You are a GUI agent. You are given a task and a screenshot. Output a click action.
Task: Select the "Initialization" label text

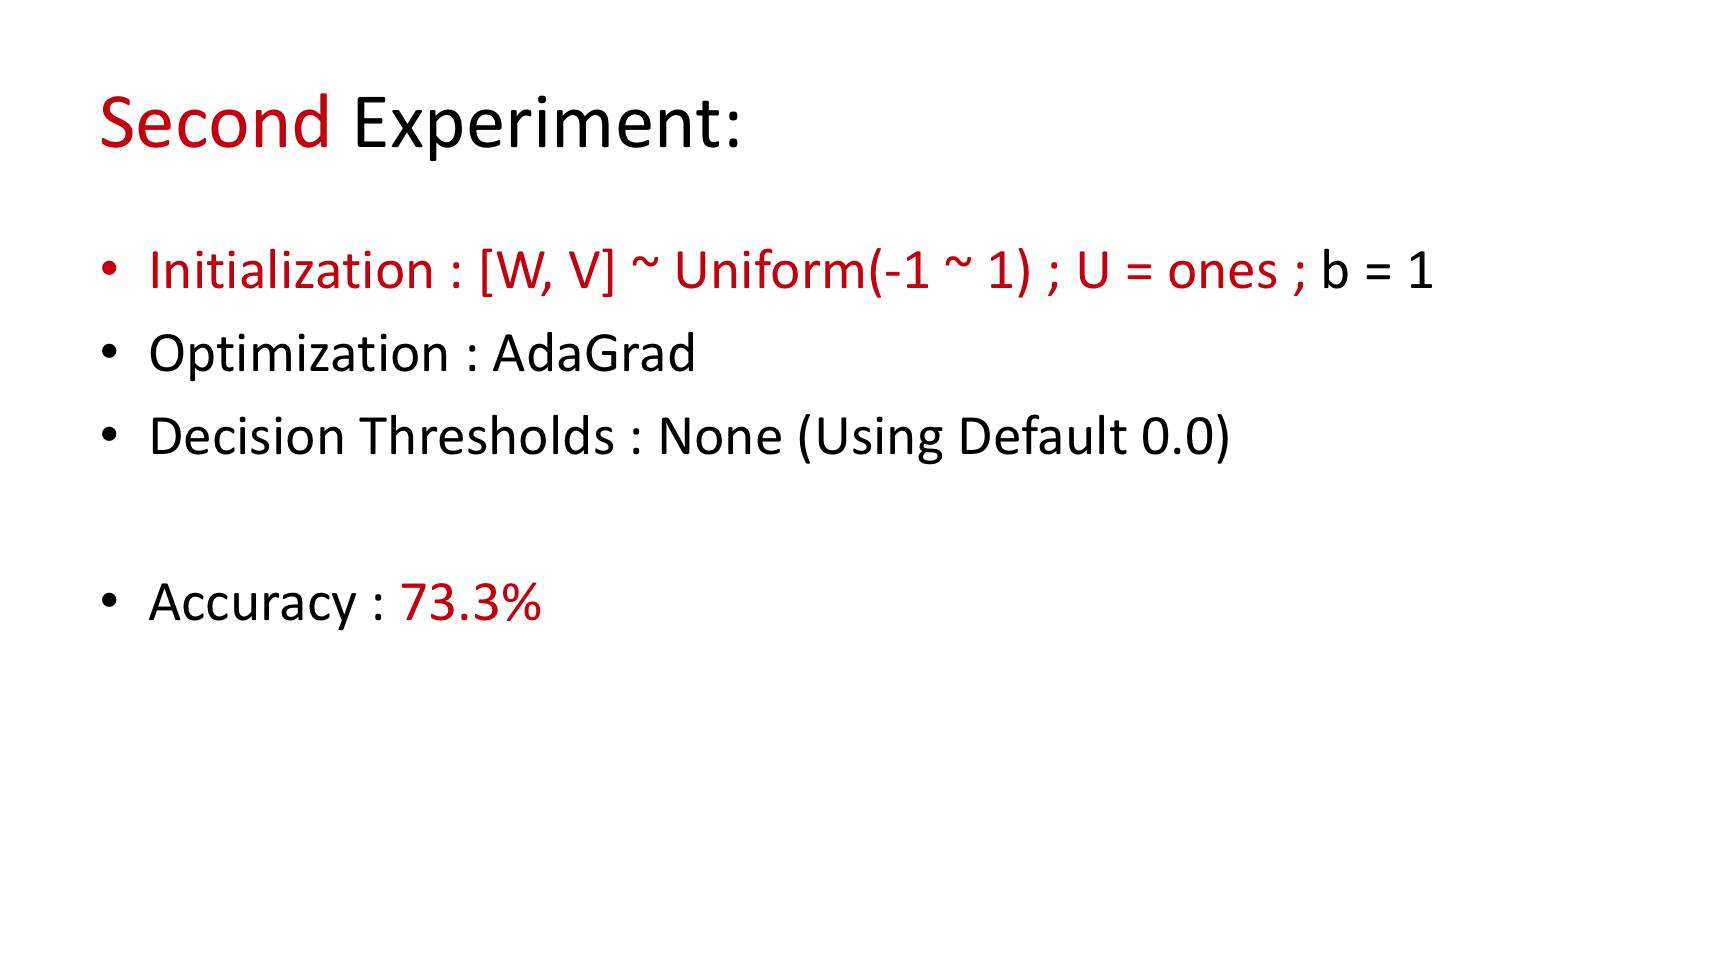tap(291, 270)
